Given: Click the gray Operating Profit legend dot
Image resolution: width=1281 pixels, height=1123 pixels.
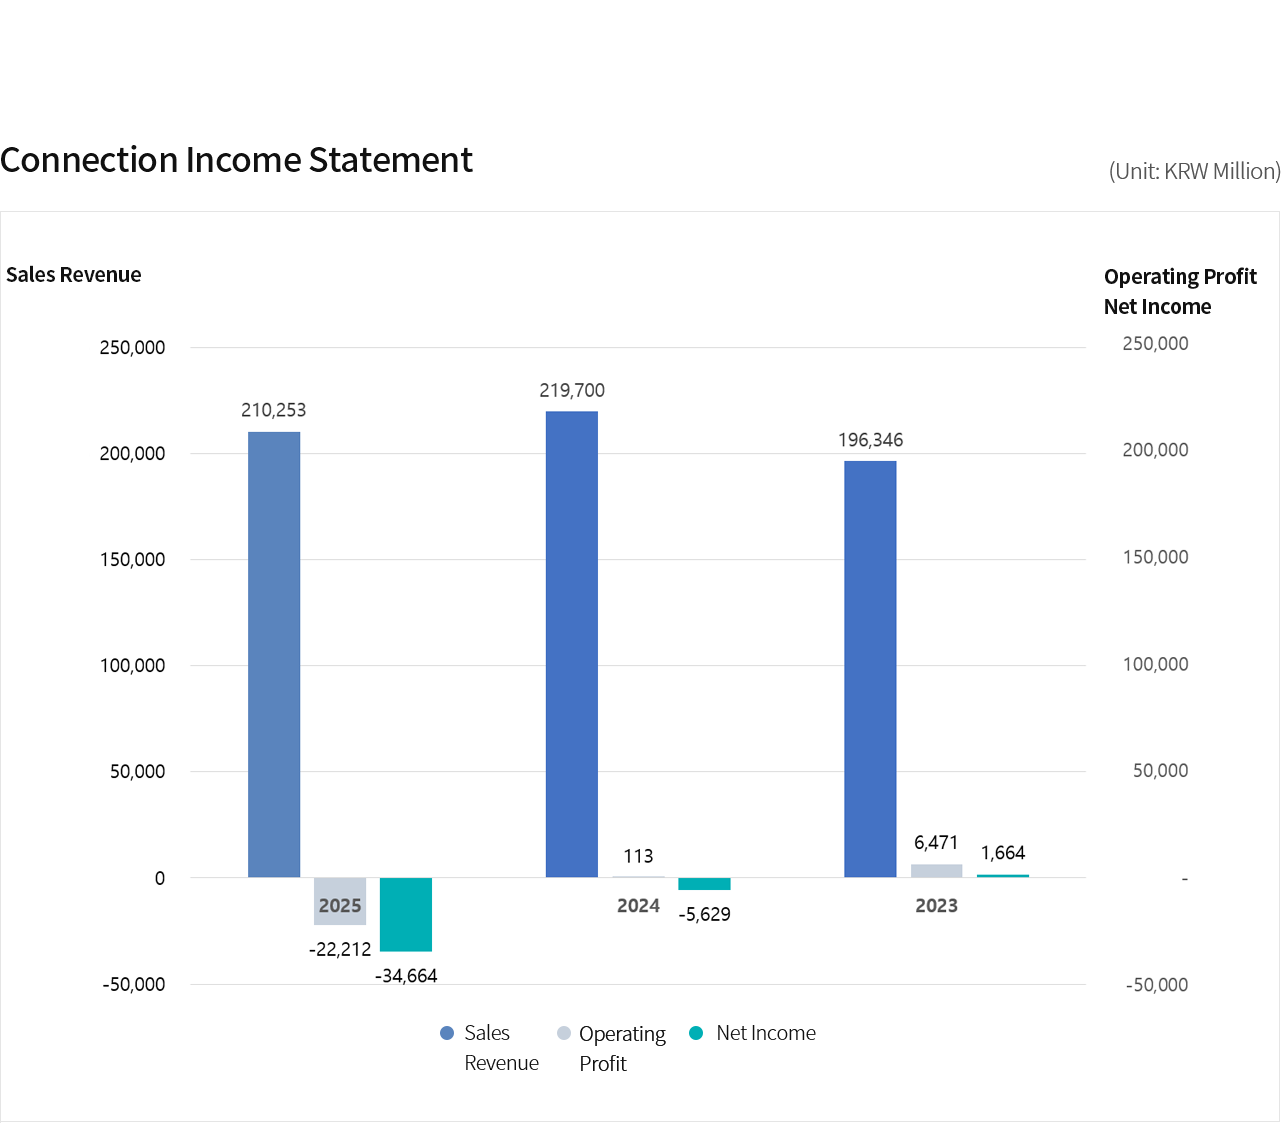Looking at the screenshot, I should point(564,1033).
